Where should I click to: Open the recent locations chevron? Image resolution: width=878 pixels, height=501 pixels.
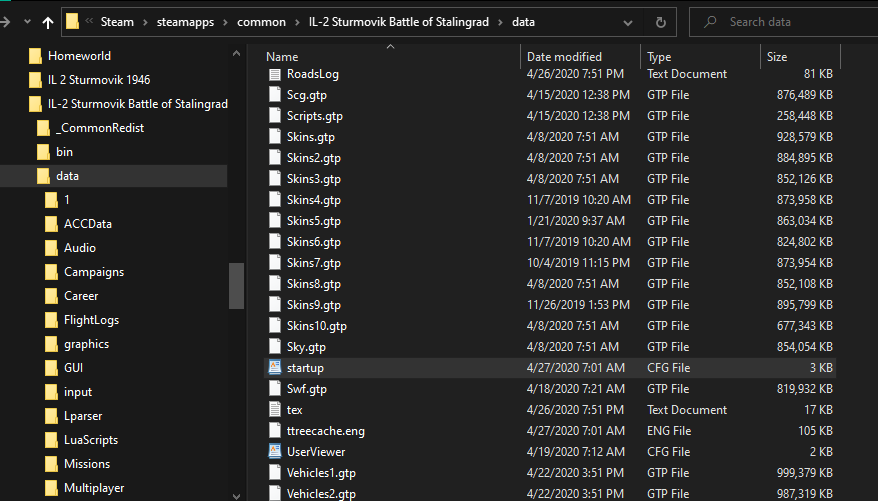(x=27, y=22)
